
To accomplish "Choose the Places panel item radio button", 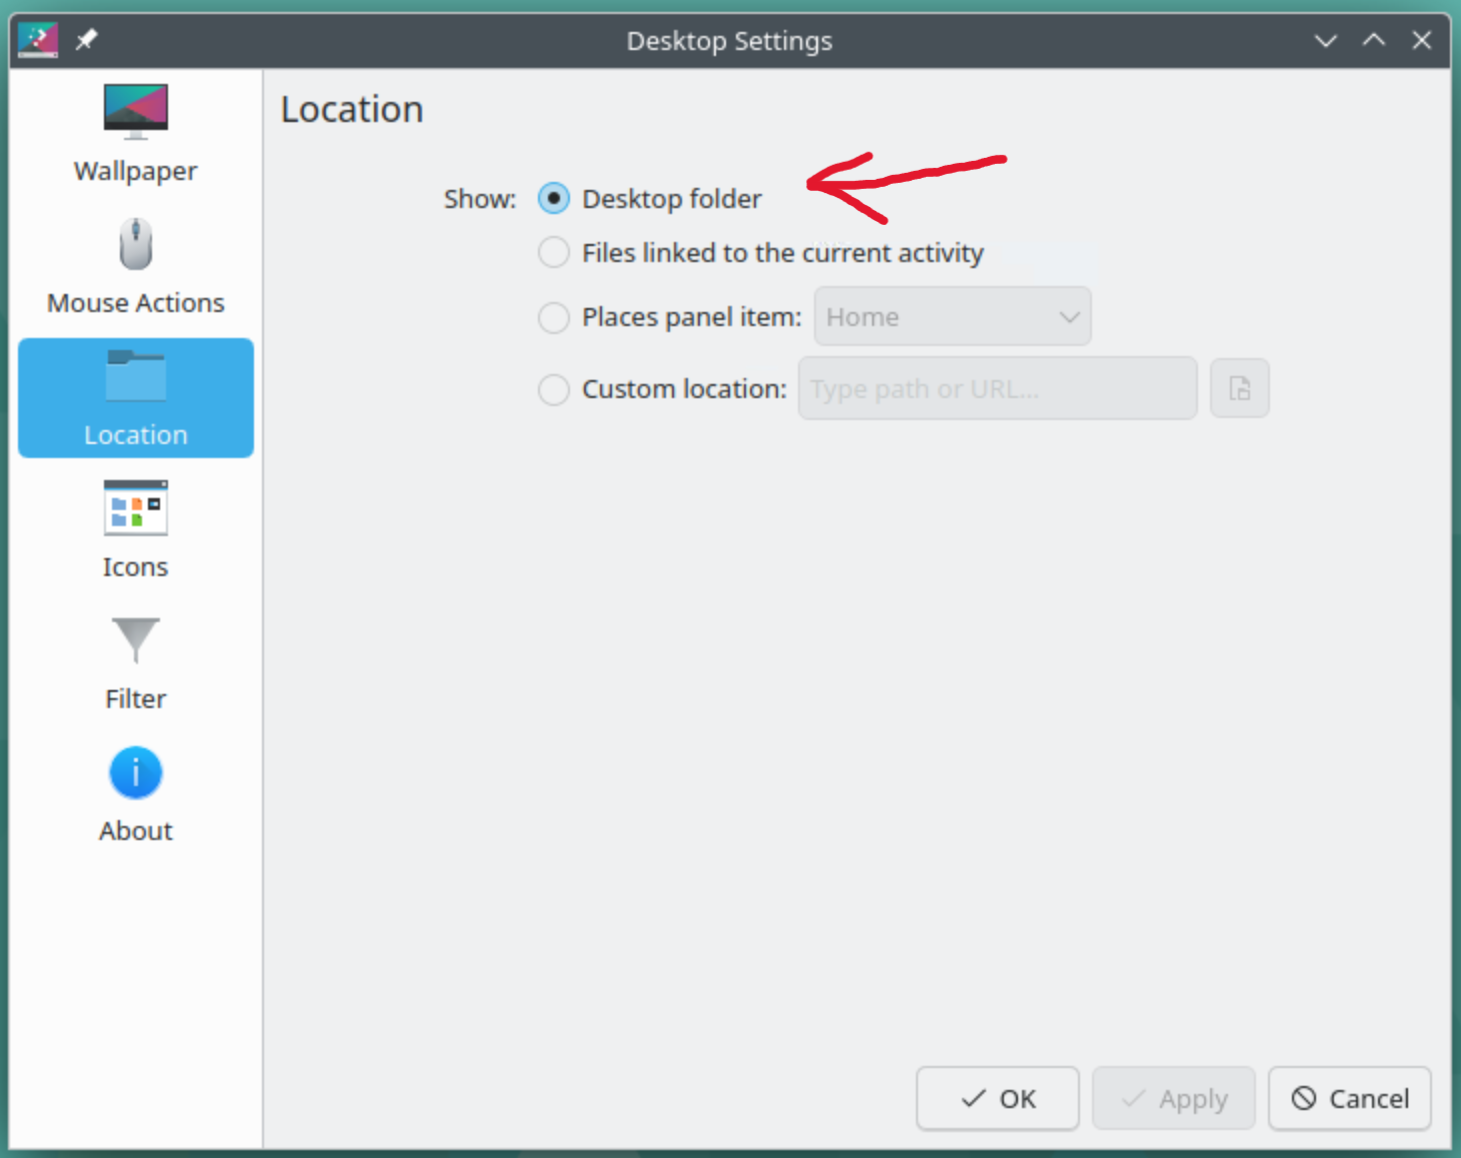I will pos(554,317).
